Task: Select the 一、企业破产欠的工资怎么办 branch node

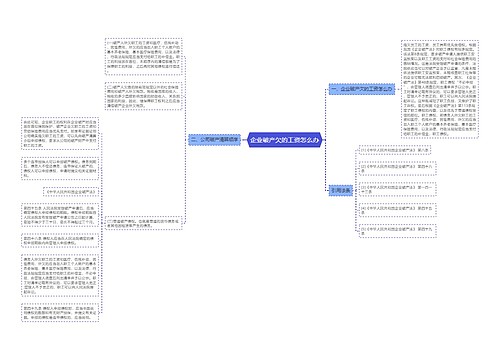Action: click(362, 89)
